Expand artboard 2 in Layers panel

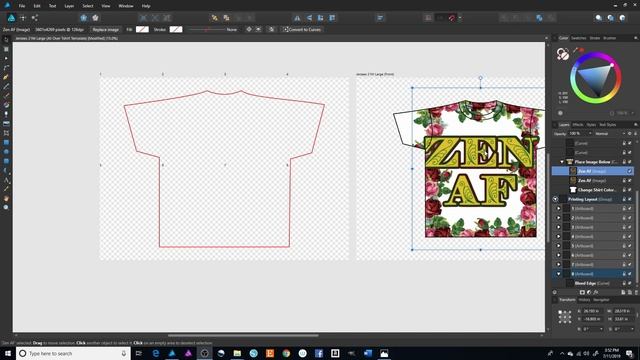(x=559, y=218)
